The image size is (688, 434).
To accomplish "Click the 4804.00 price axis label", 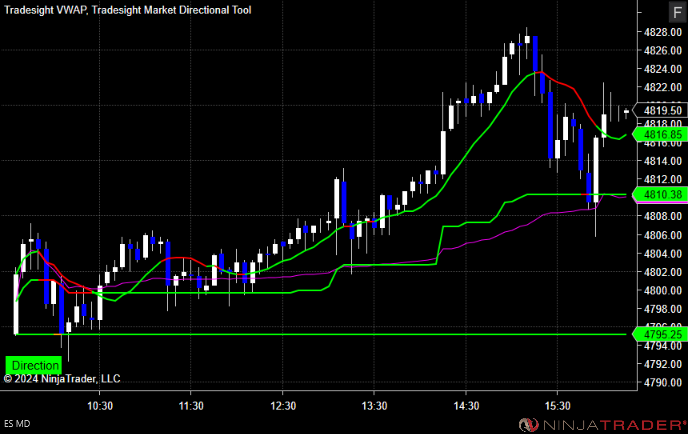I will click(663, 254).
